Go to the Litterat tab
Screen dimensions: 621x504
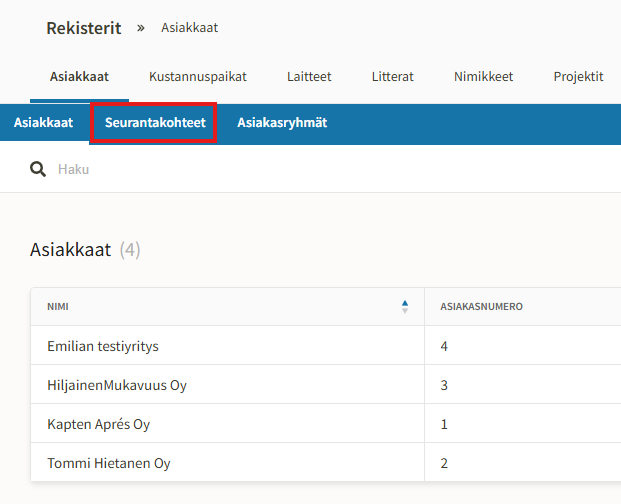click(x=392, y=77)
